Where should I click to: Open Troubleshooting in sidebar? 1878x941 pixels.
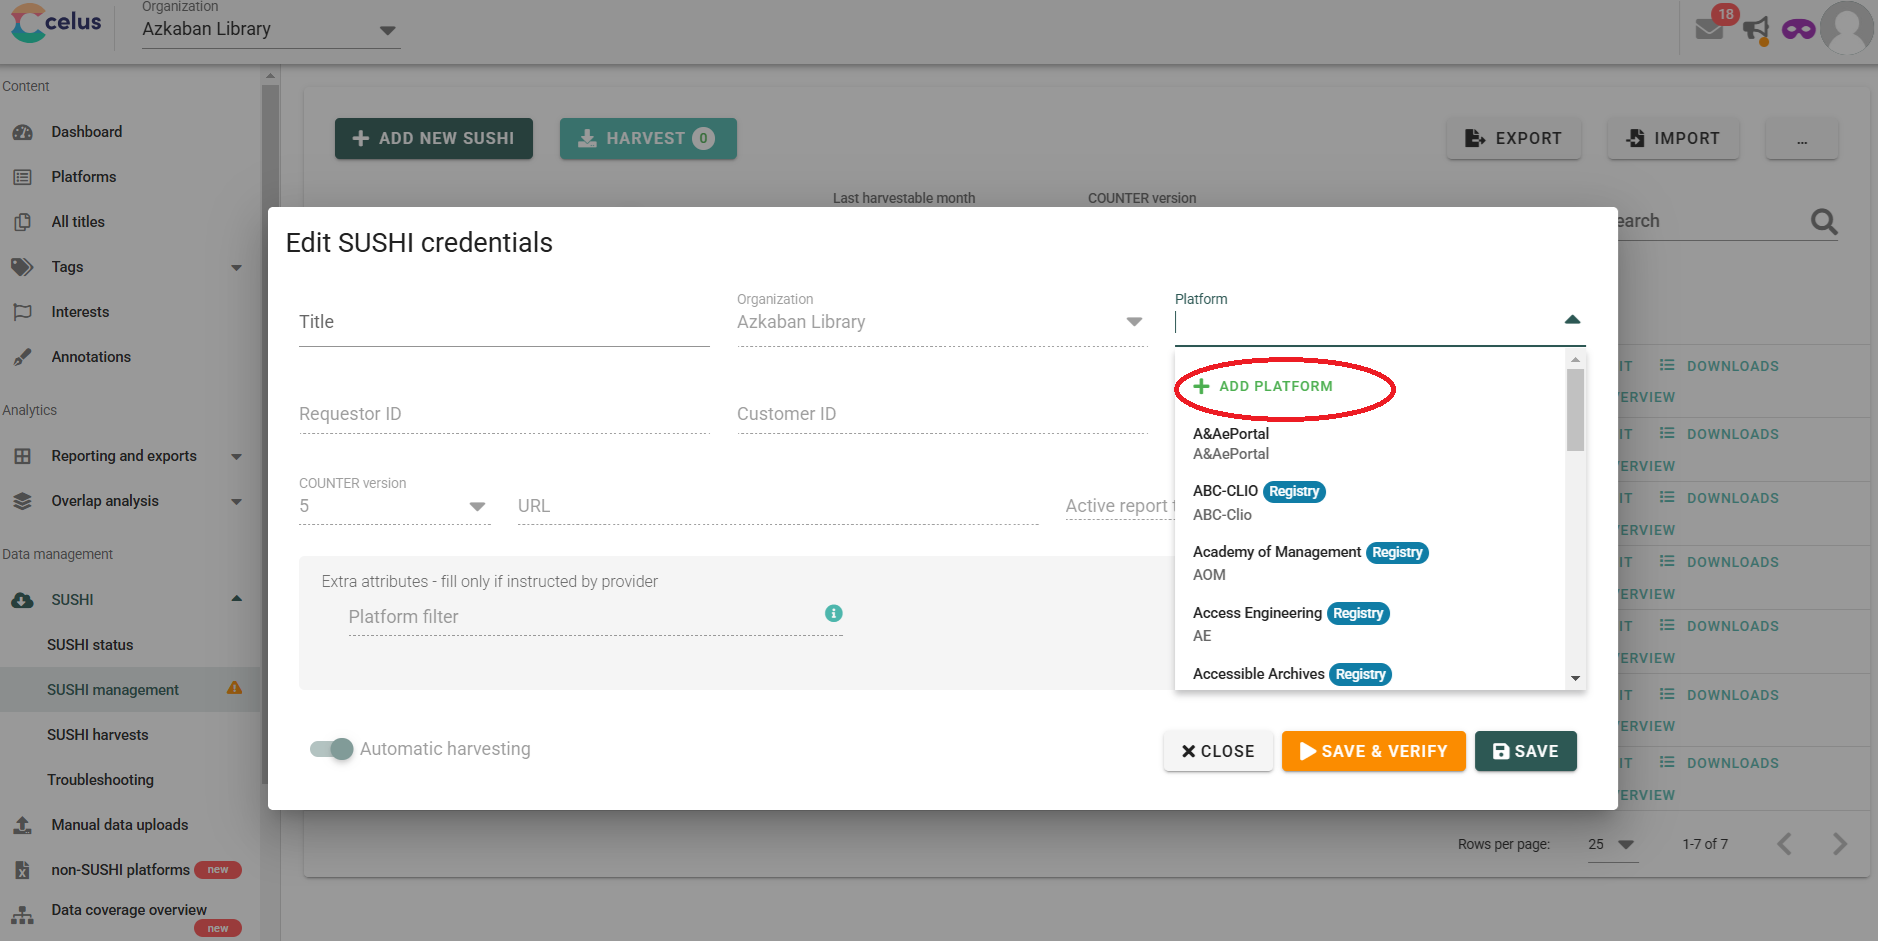tap(100, 780)
